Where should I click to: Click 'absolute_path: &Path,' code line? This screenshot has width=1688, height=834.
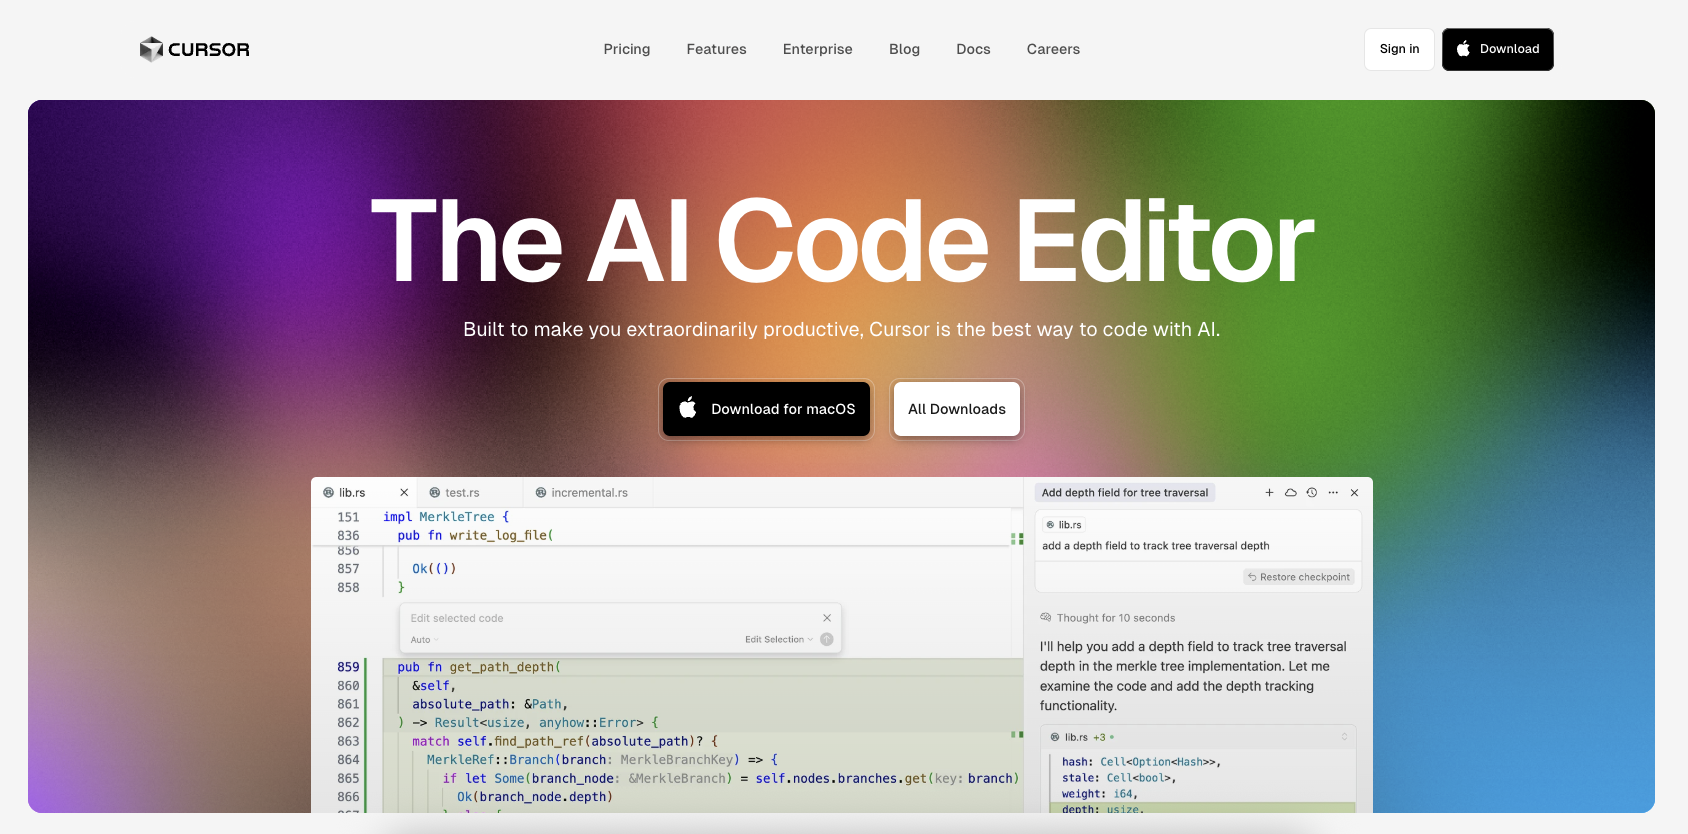[x=490, y=704]
